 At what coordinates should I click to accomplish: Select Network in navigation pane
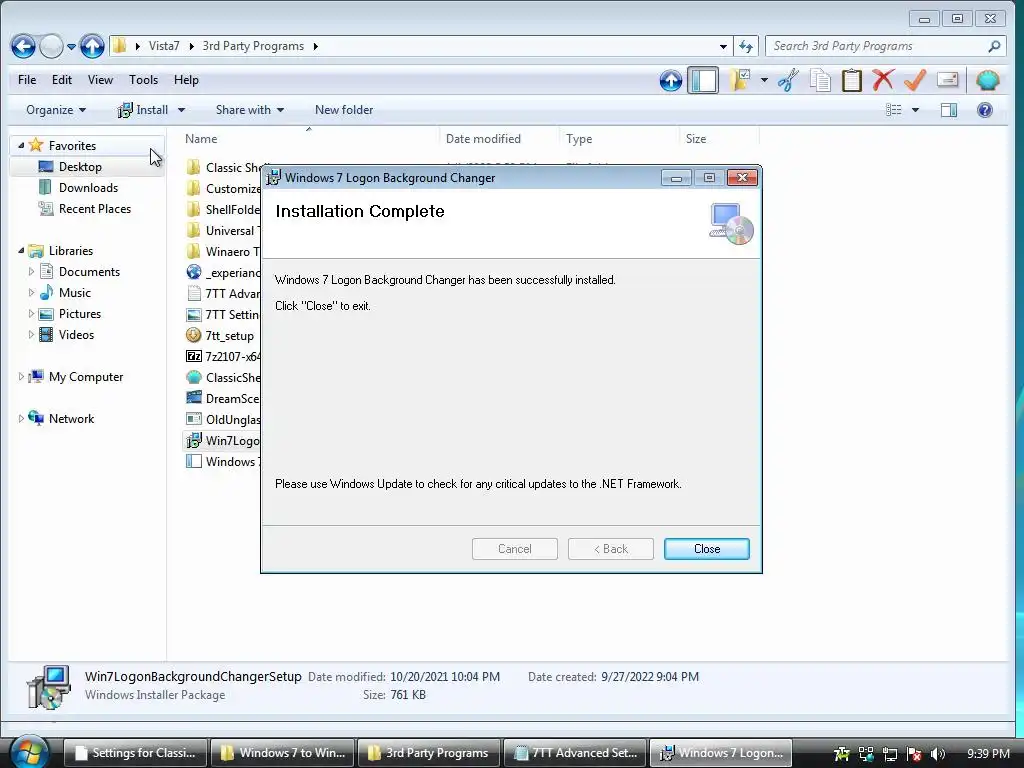tap(71, 419)
